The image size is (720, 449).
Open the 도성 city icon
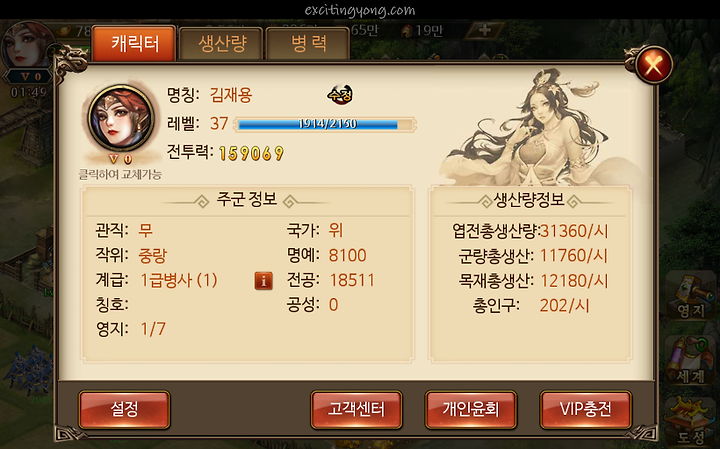click(690, 421)
